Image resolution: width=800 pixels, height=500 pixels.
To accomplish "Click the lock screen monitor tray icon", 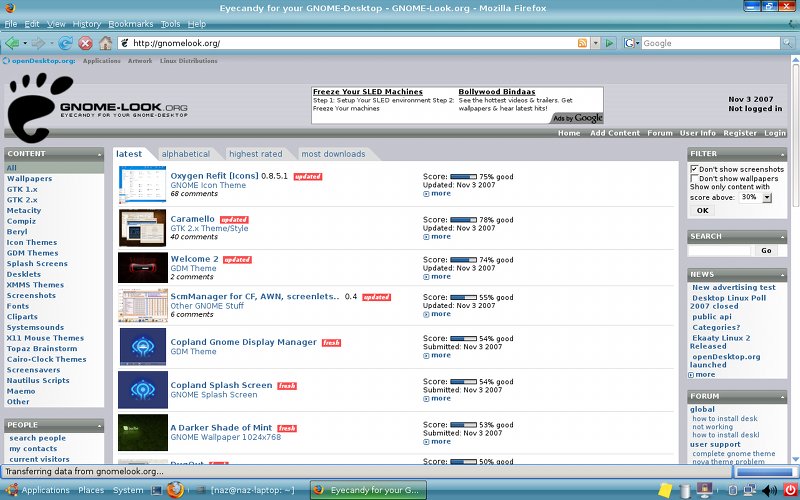I will pyautogui.click(x=705, y=490).
